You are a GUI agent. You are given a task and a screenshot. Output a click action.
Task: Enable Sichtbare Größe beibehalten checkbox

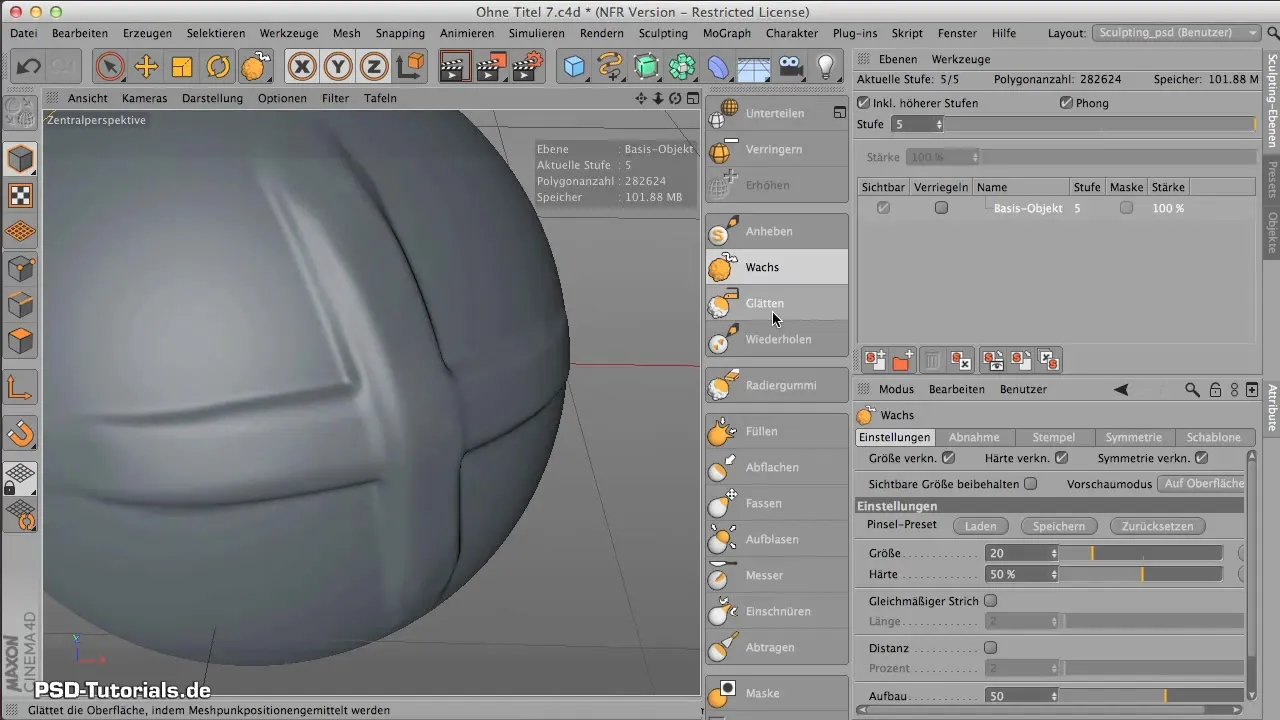(x=1031, y=483)
